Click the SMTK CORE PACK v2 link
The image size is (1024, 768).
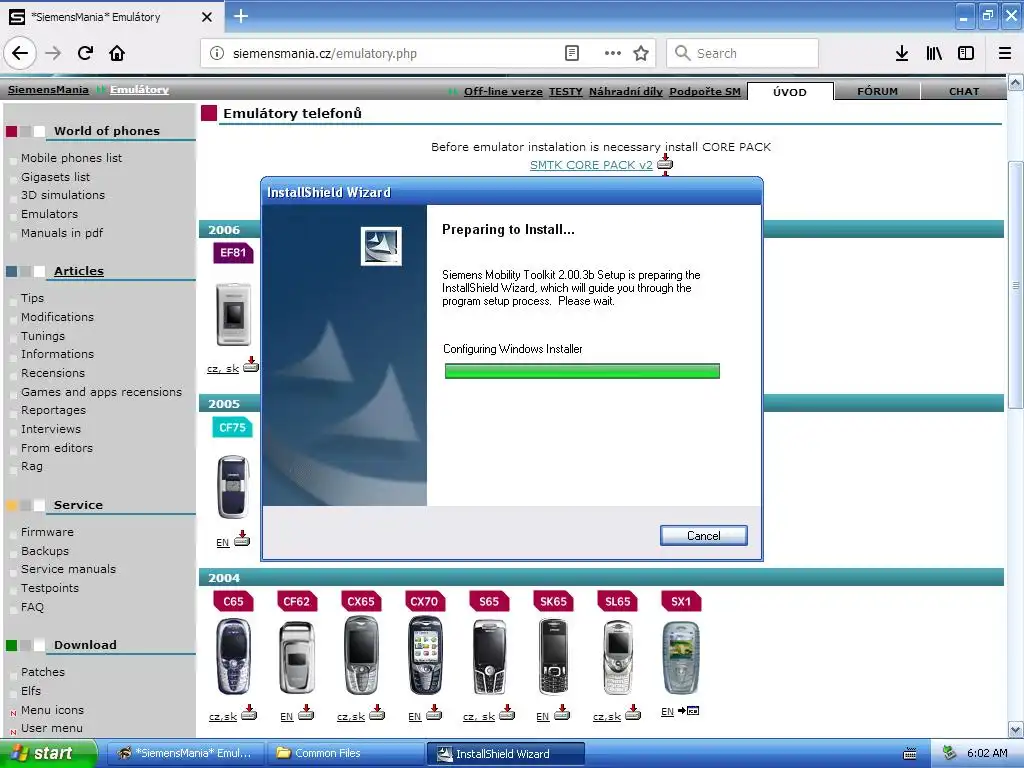pyautogui.click(x=591, y=165)
